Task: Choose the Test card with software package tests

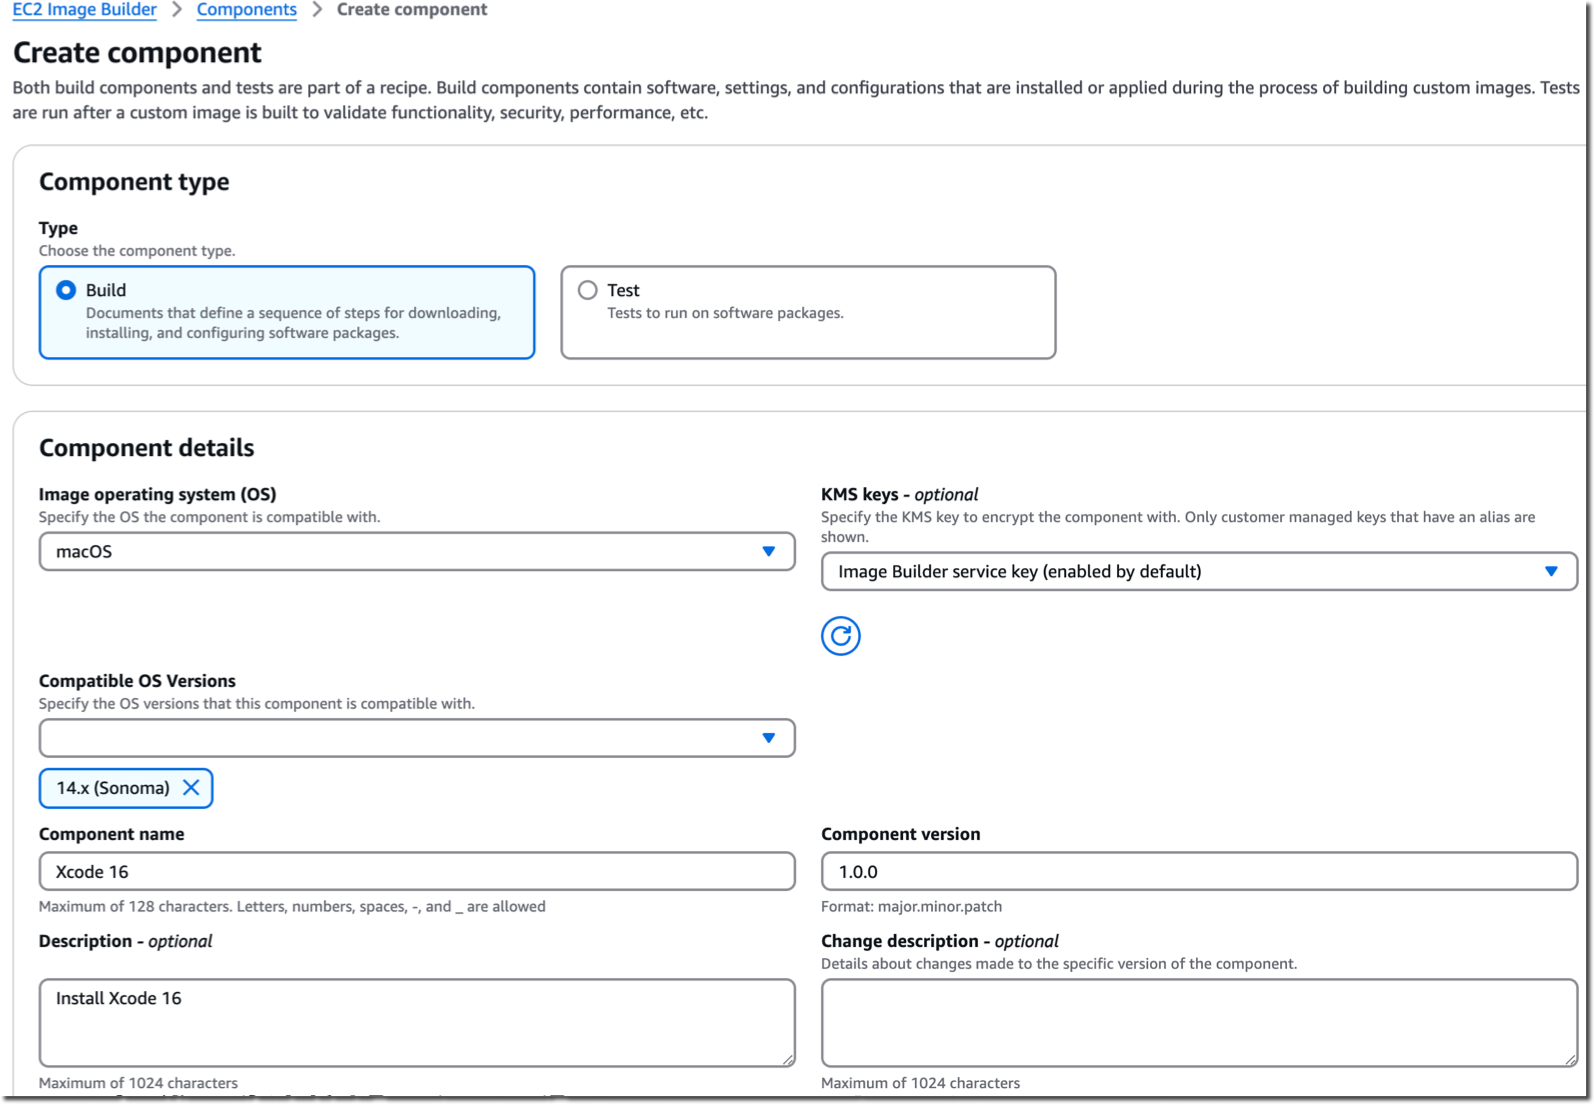Action: click(x=808, y=312)
